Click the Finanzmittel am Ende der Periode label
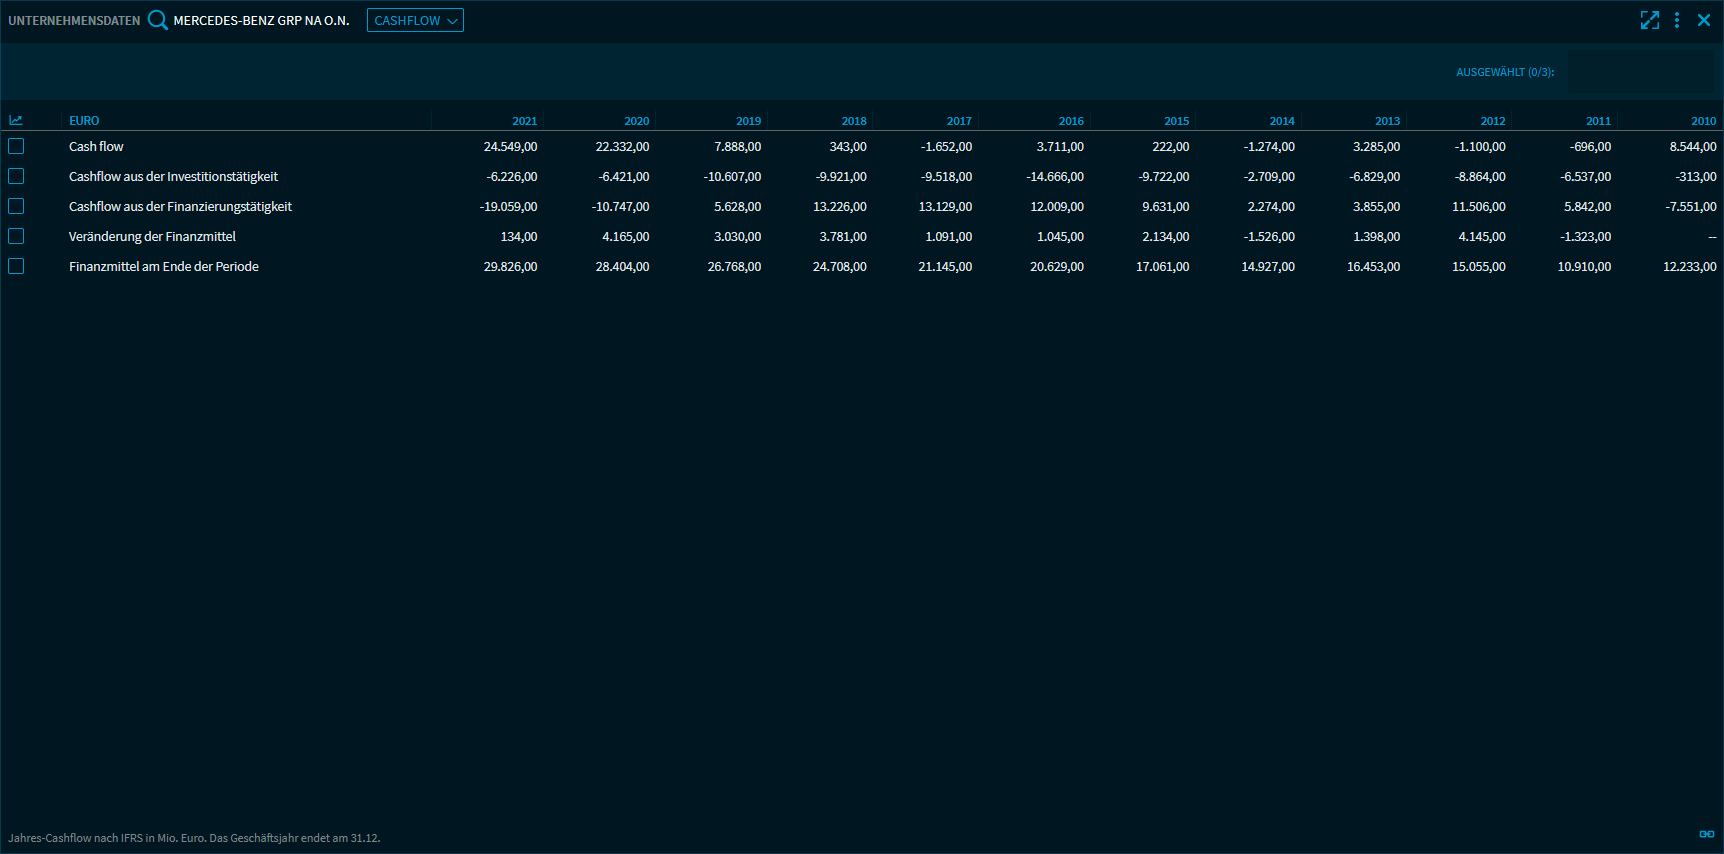Screen dimensions: 1724x854 click(x=164, y=267)
